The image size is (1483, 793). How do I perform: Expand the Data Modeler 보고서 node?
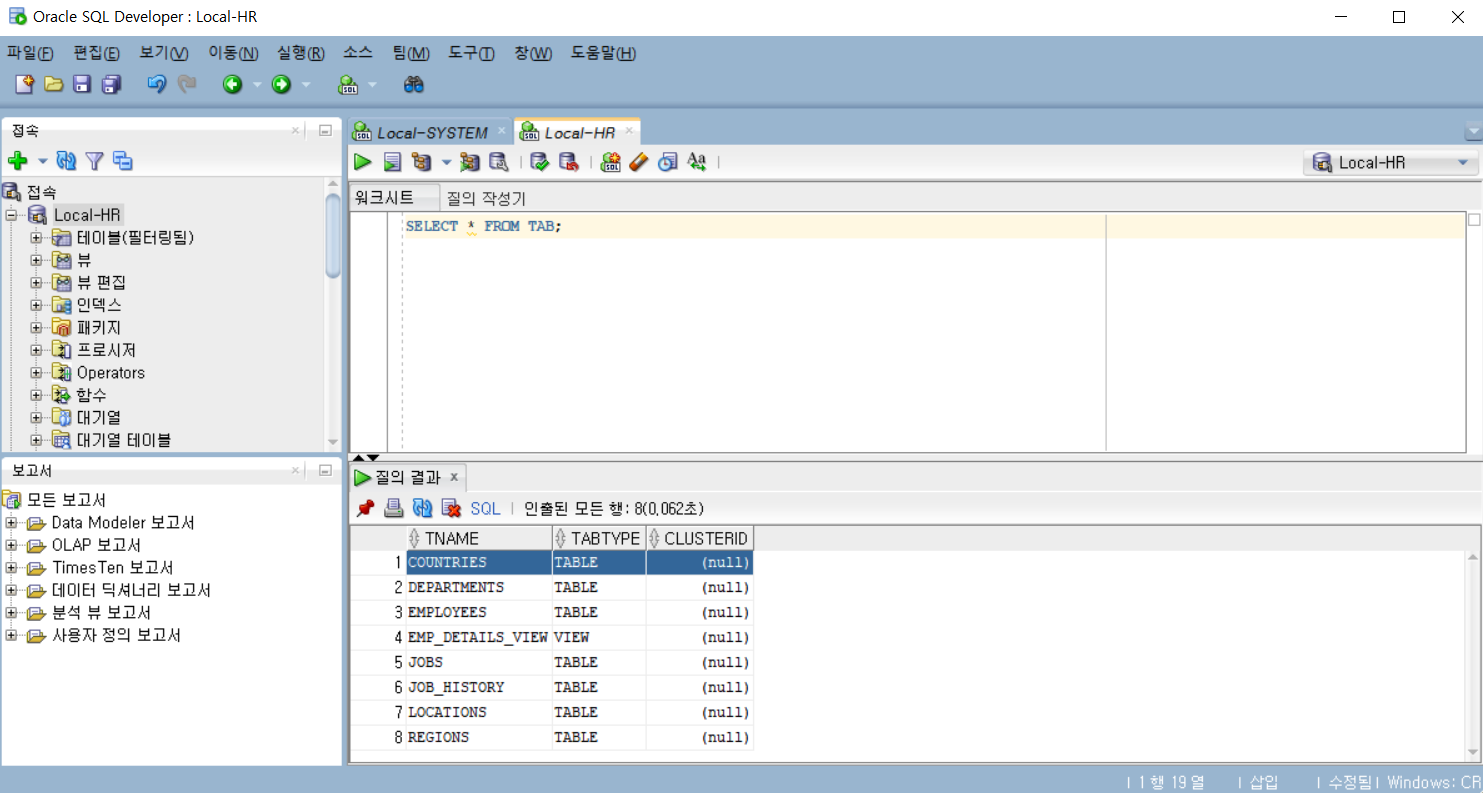click(11, 522)
